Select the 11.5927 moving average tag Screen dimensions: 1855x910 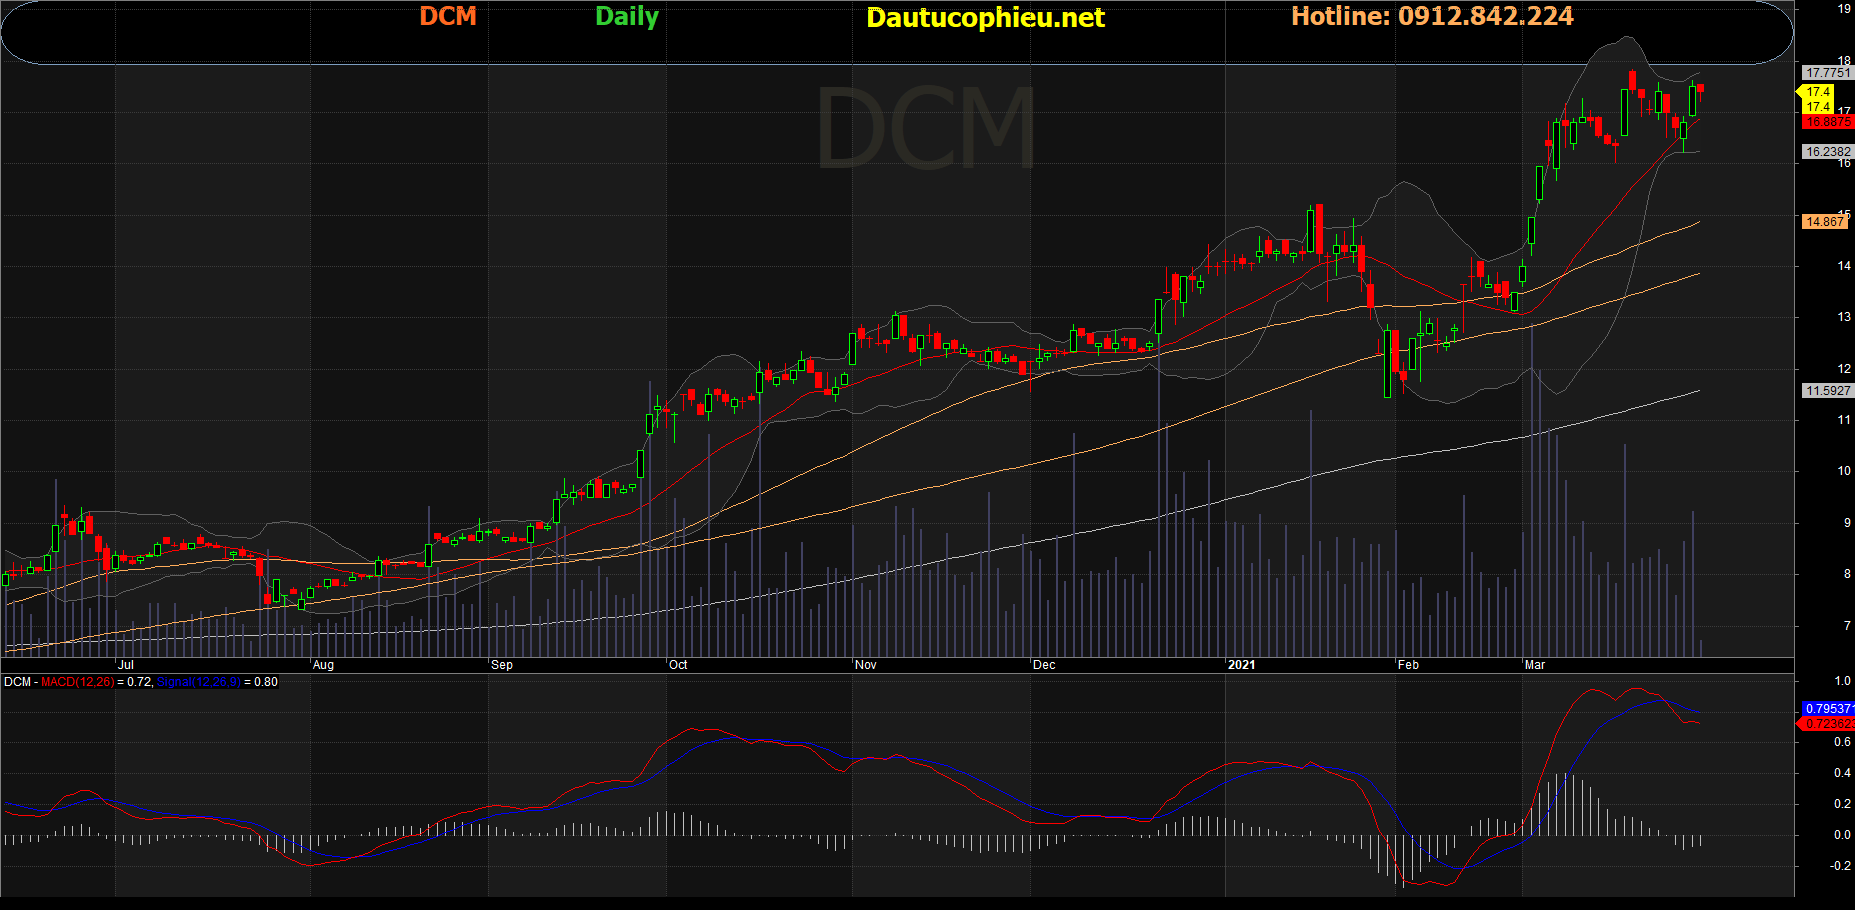tap(1827, 390)
